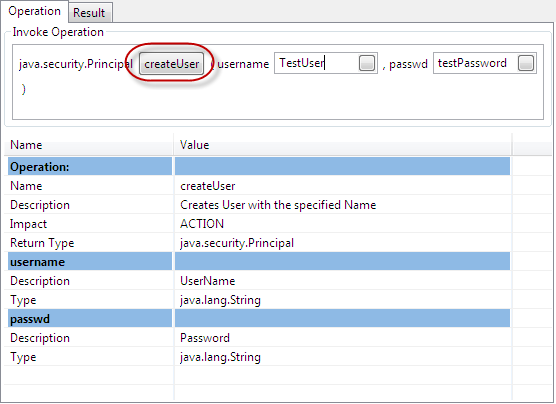Select the blue Operation: section row

click(259, 167)
